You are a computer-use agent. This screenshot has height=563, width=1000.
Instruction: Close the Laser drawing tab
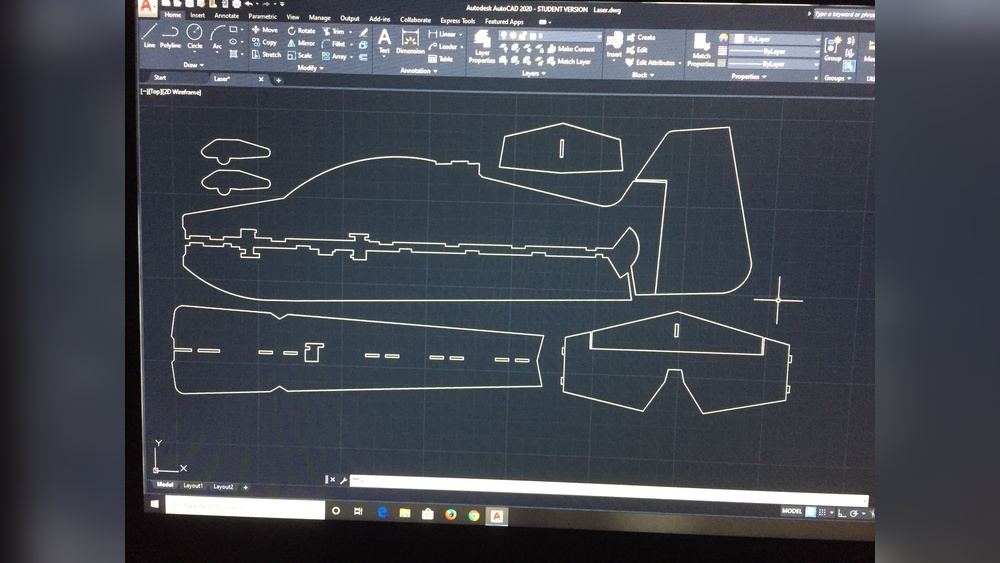261,79
